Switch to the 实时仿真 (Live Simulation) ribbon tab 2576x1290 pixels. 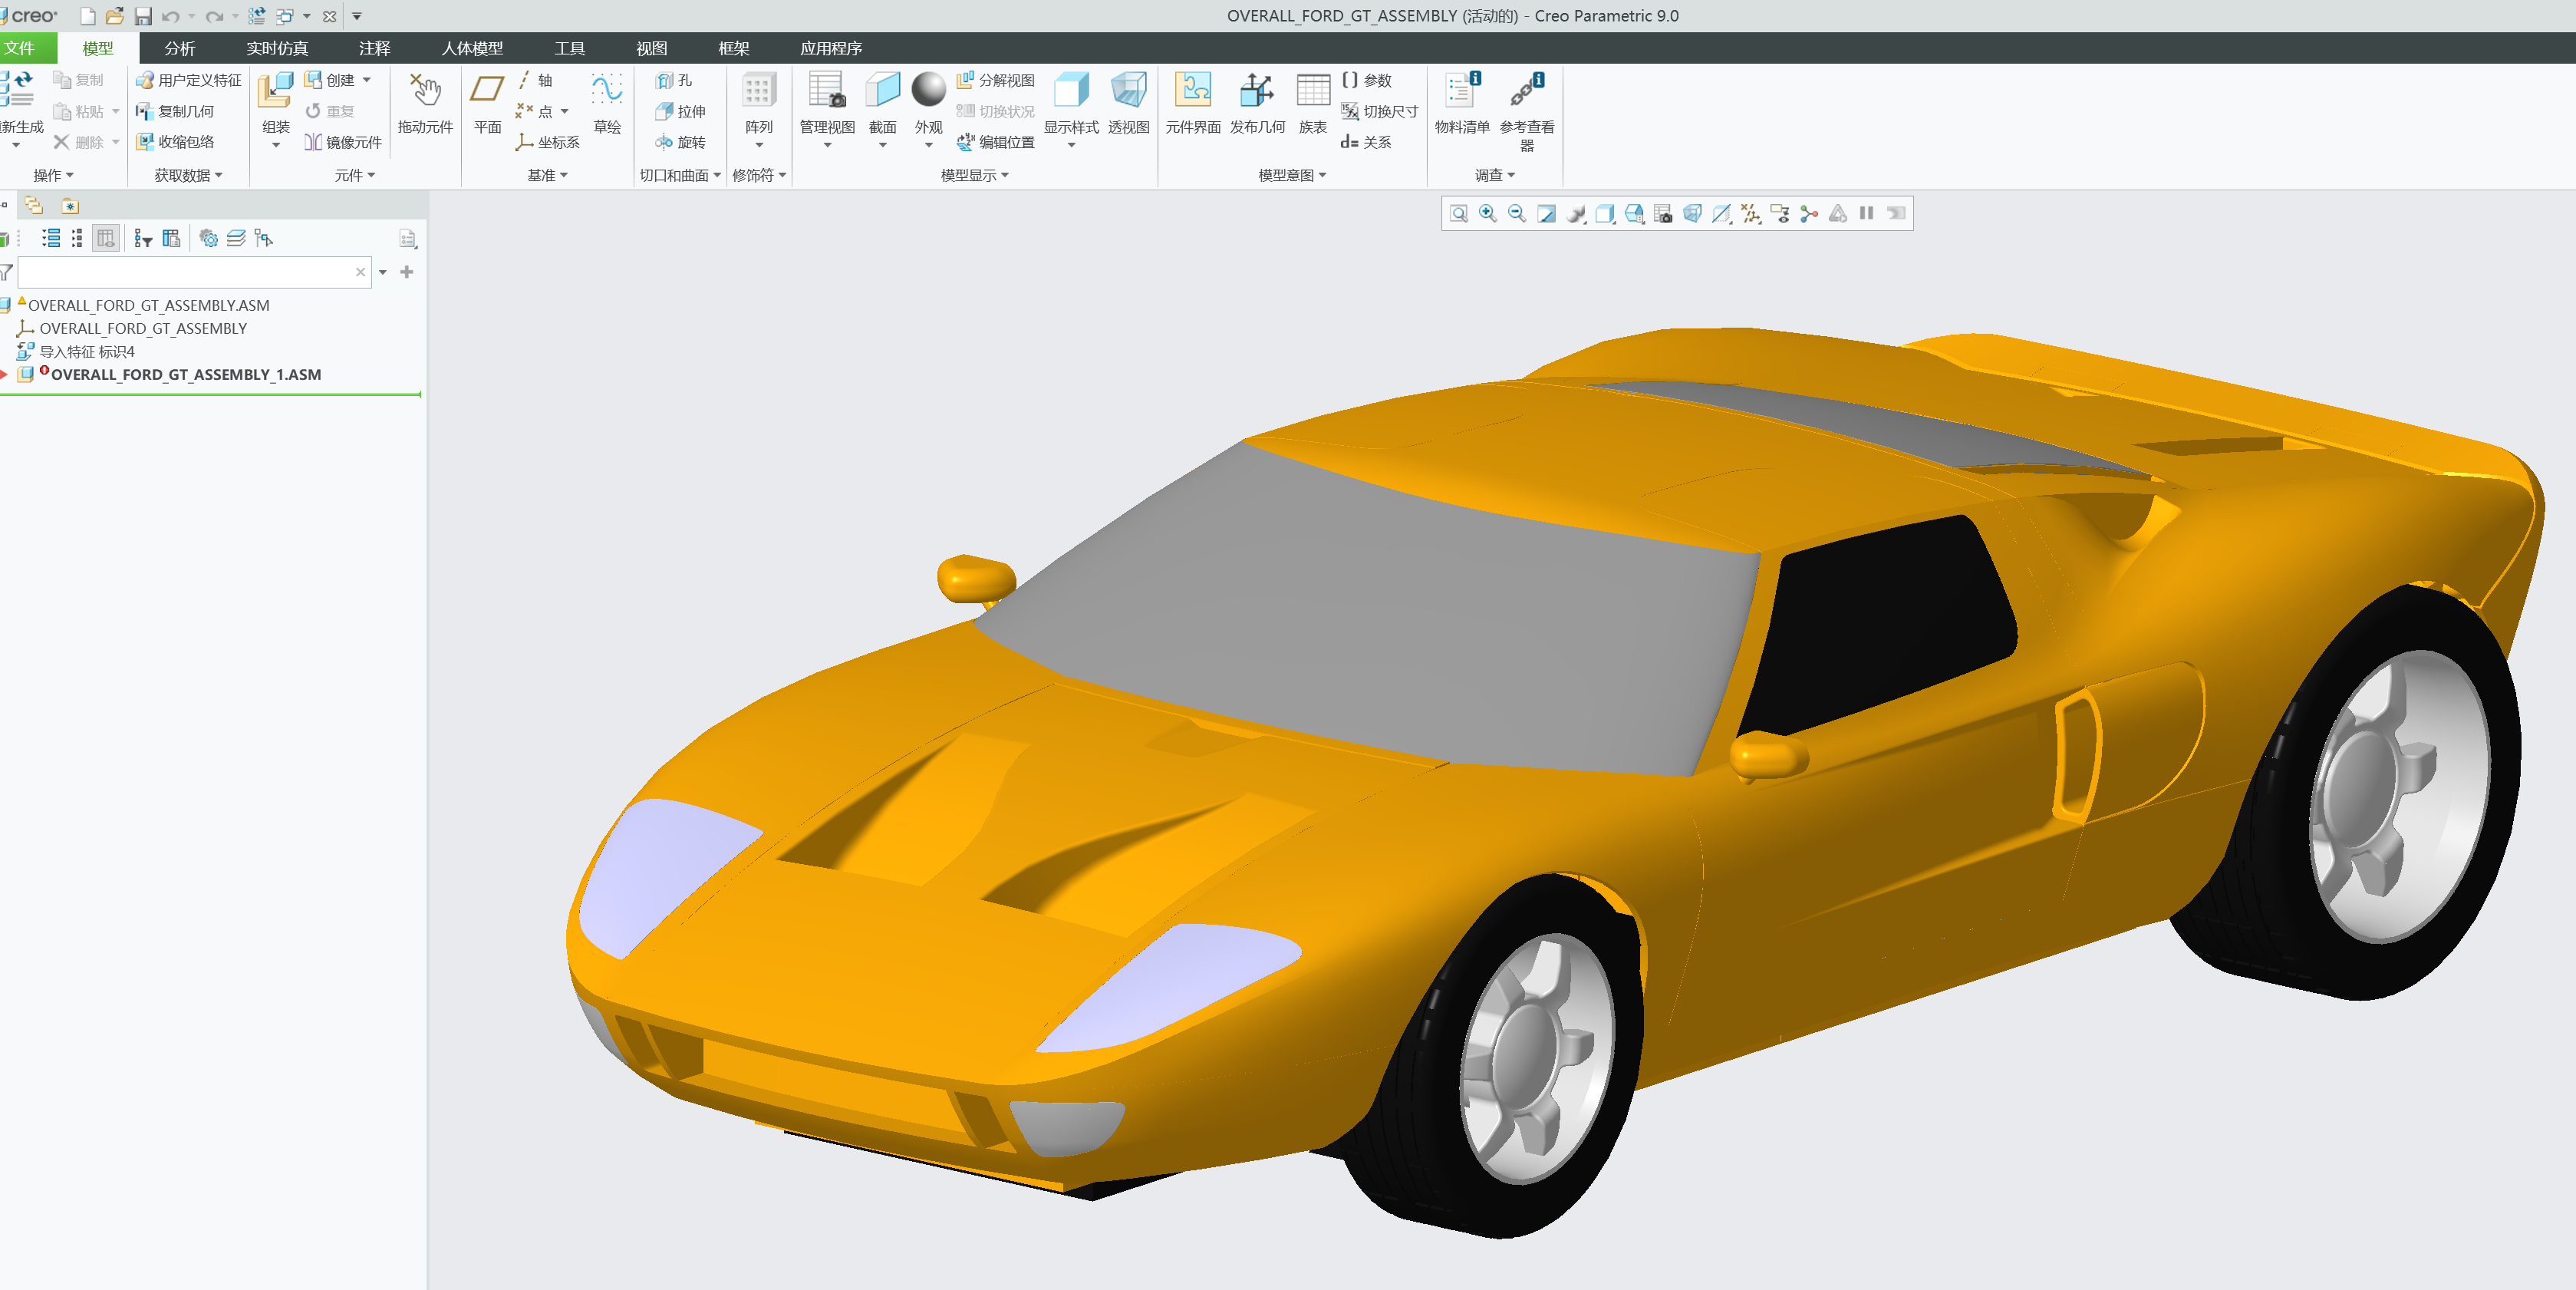pyautogui.click(x=277, y=48)
